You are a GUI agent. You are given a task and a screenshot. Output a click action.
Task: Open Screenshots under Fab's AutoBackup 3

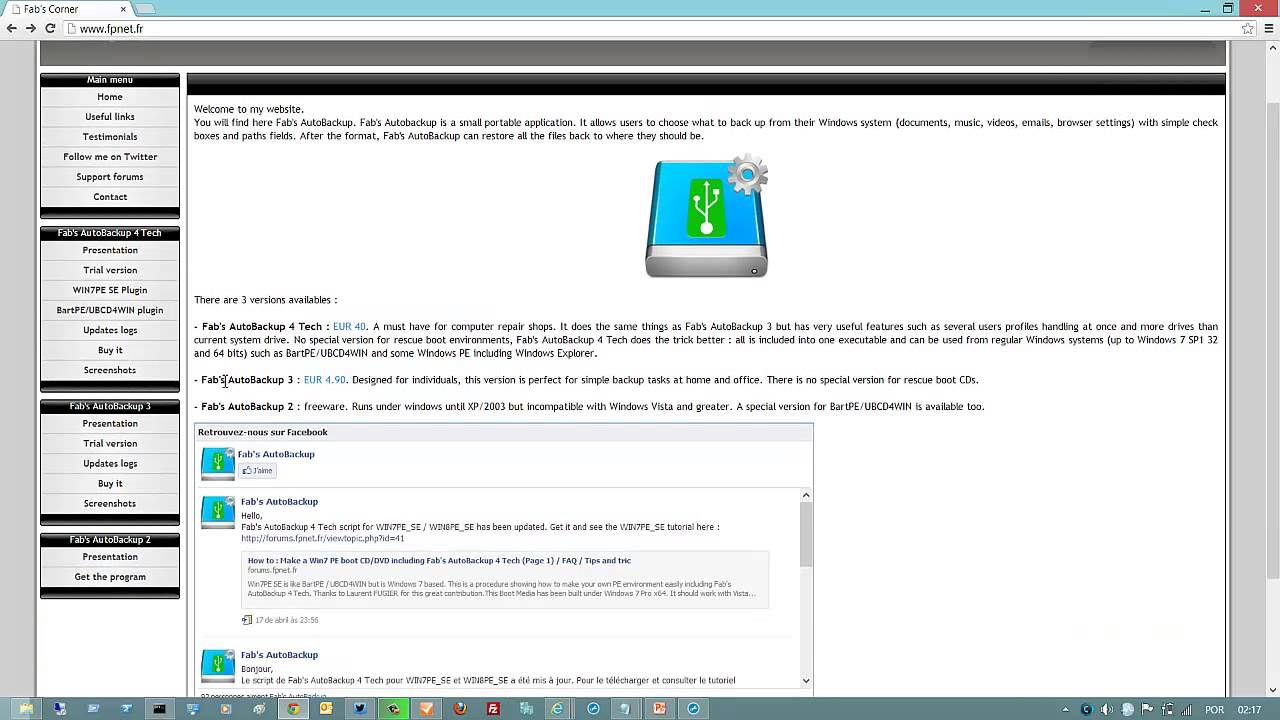110,503
